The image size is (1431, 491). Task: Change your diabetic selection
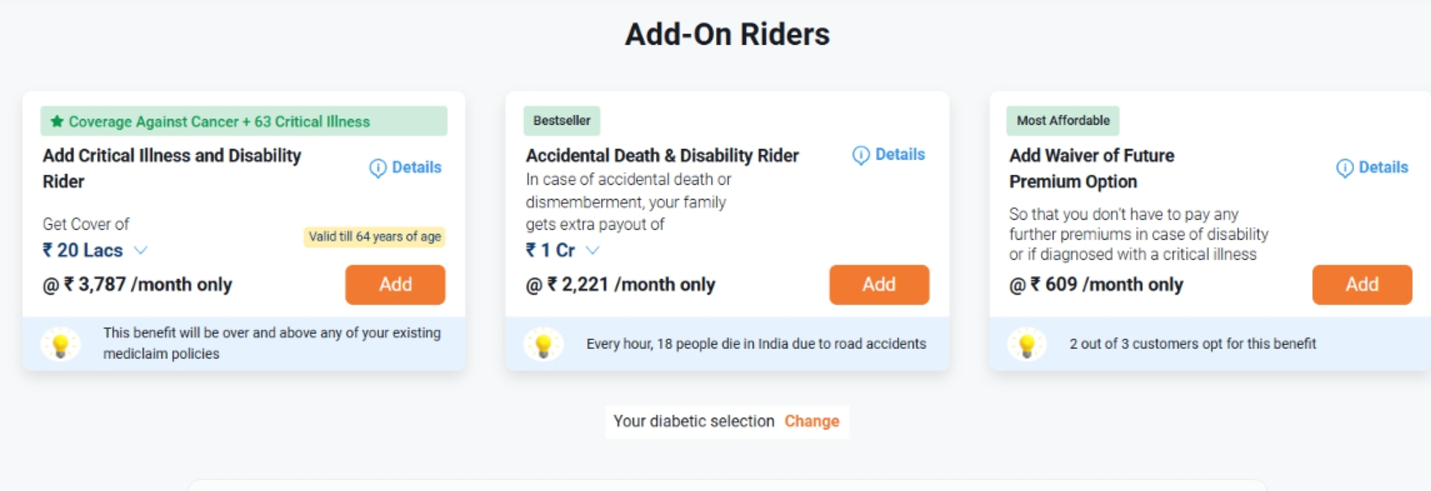pos(812,422)
